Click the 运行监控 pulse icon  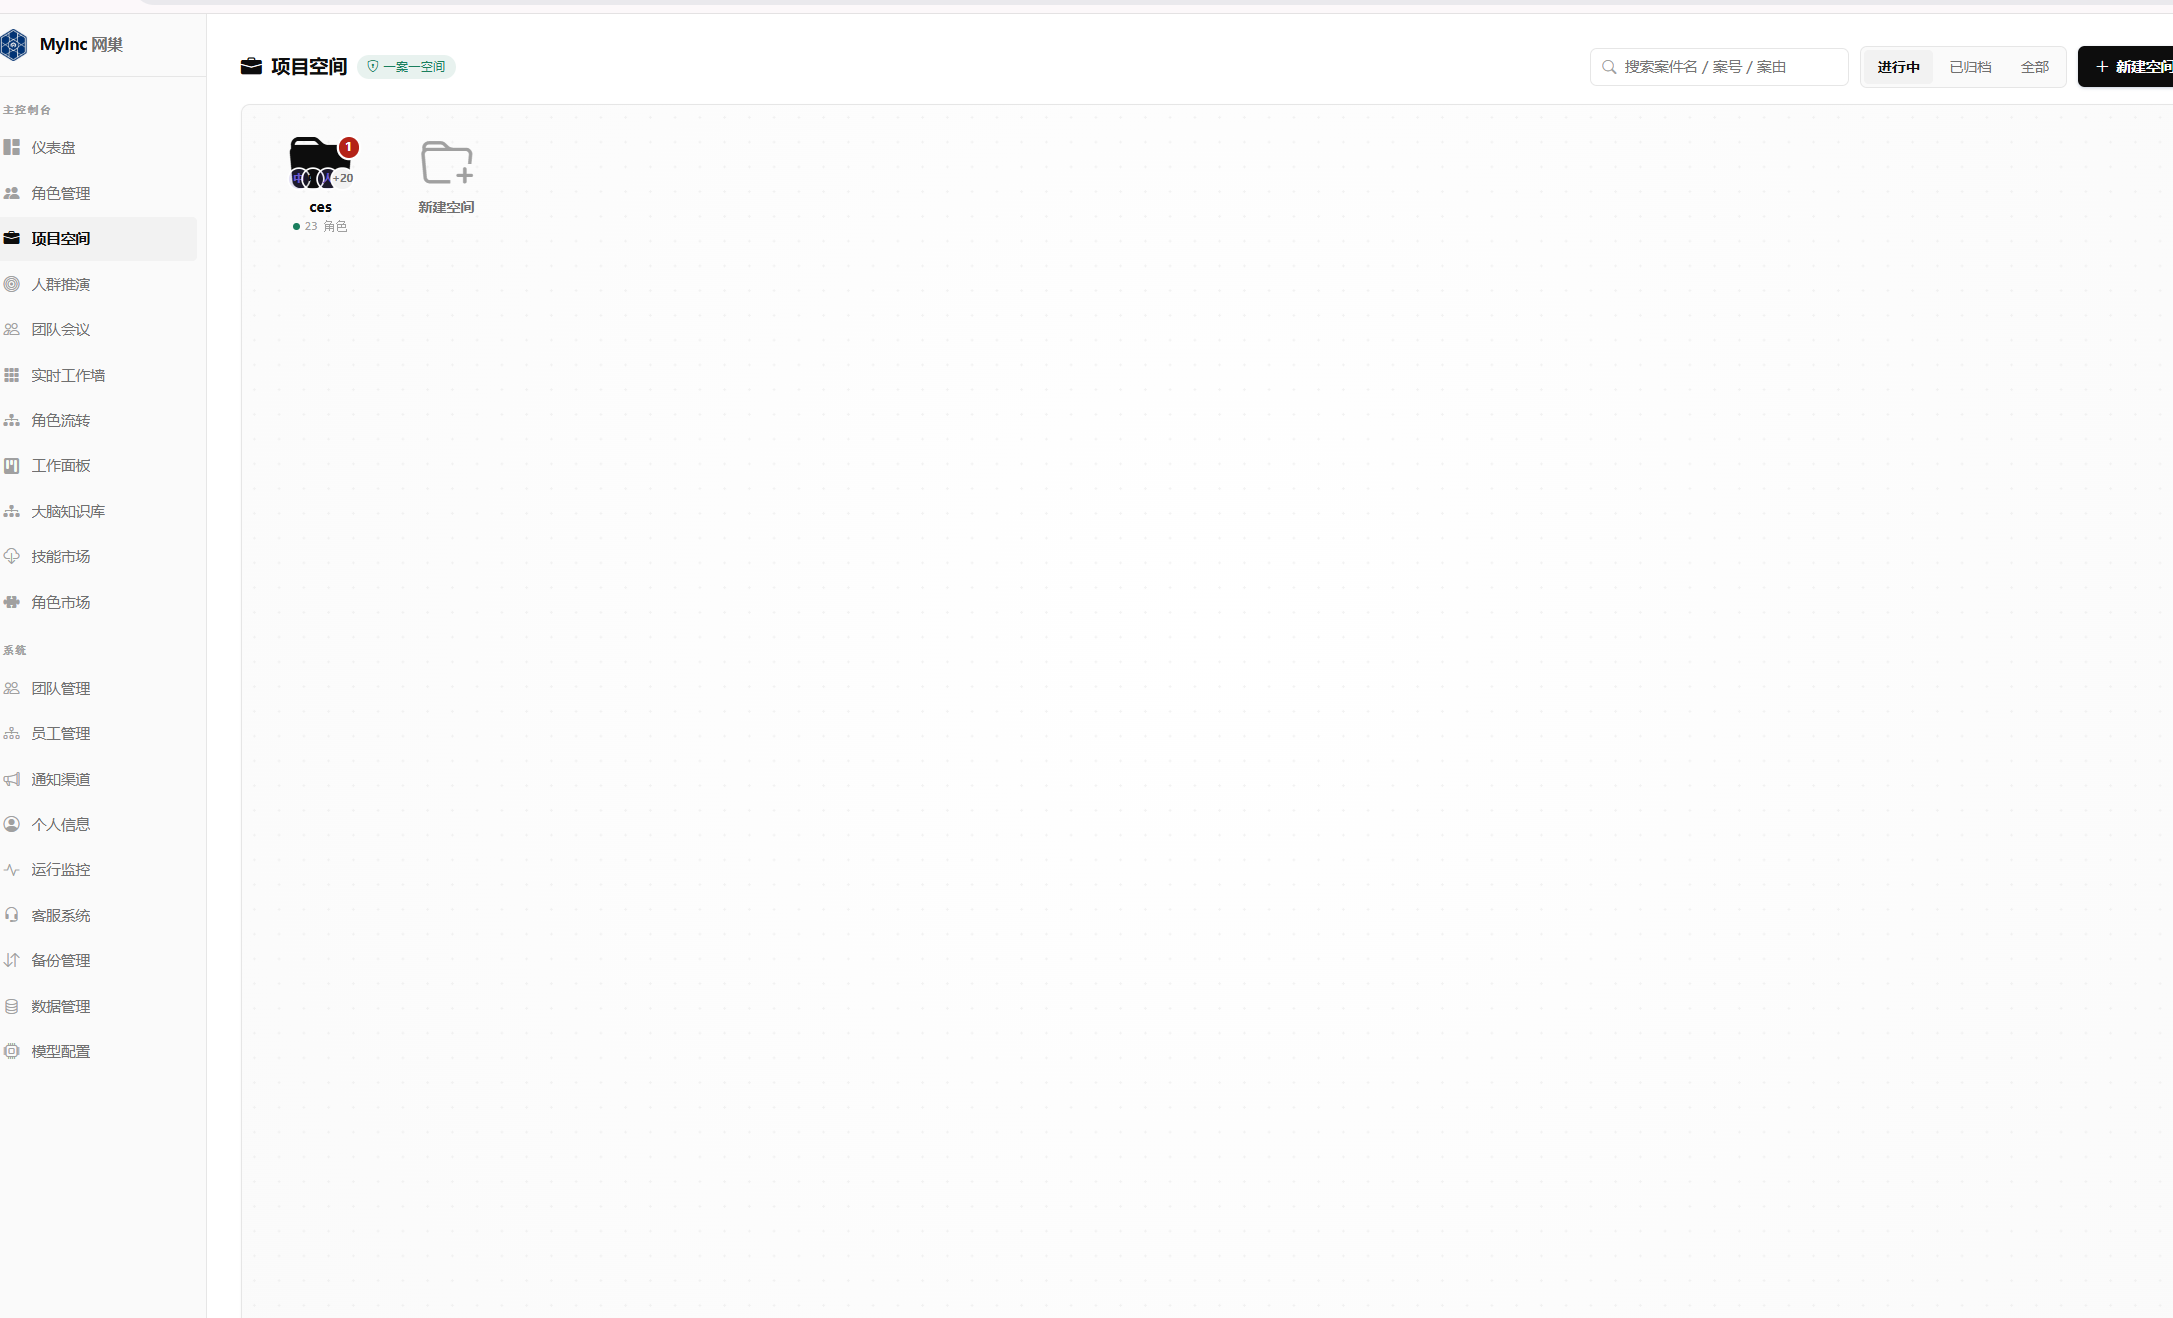12,870
